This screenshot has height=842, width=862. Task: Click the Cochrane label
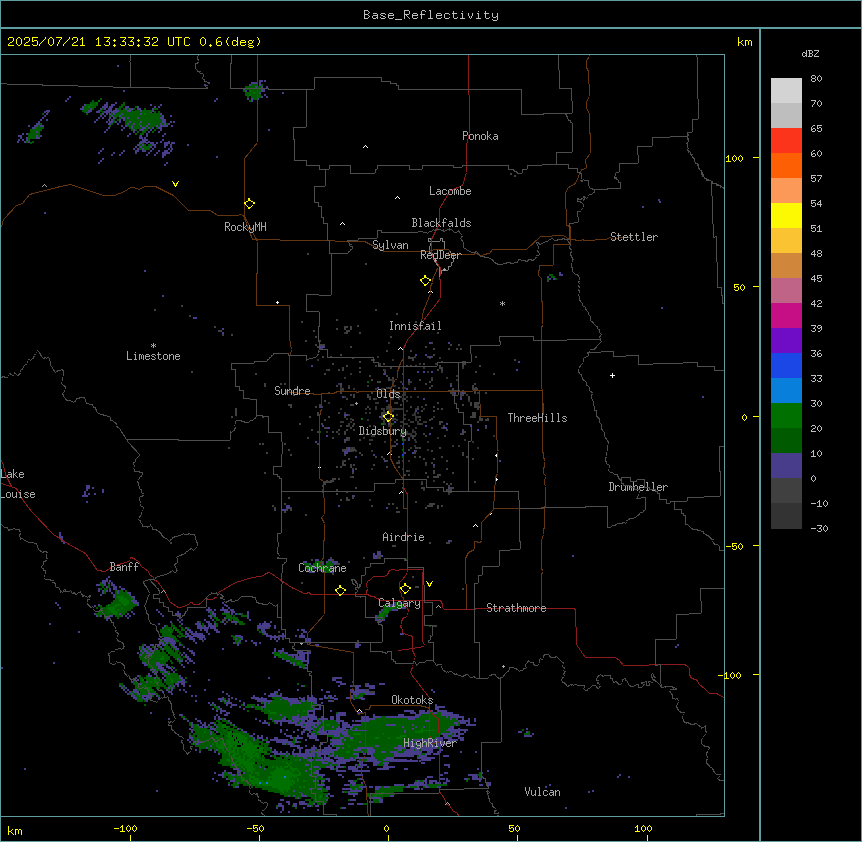(322, 568)
